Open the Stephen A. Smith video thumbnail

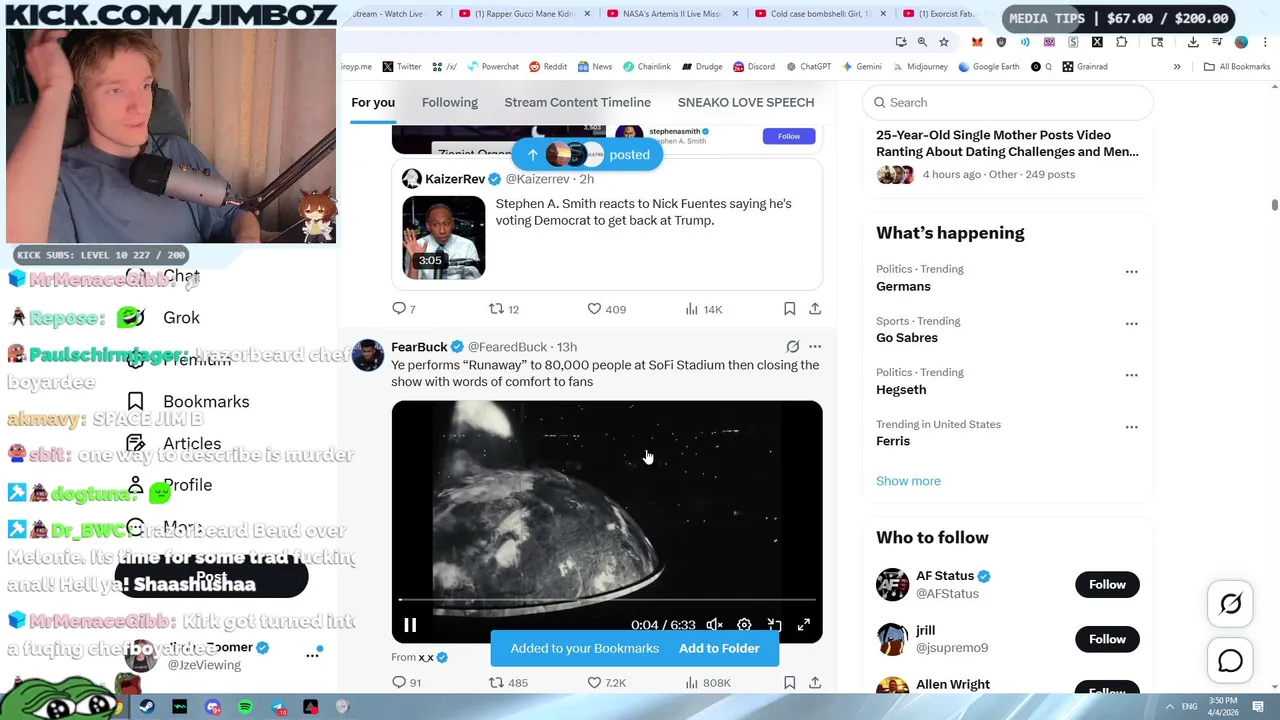click(444, 237)
